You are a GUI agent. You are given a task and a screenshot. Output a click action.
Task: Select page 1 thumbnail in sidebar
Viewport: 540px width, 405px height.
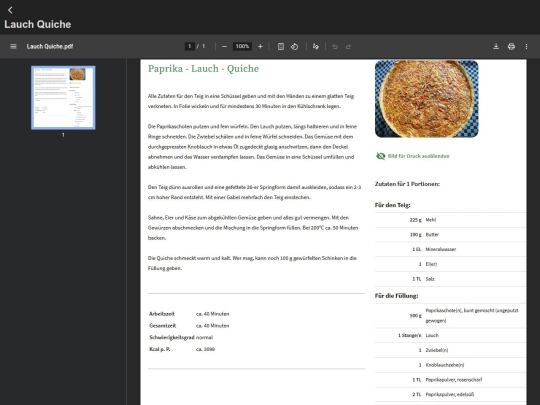coord(63,98)
